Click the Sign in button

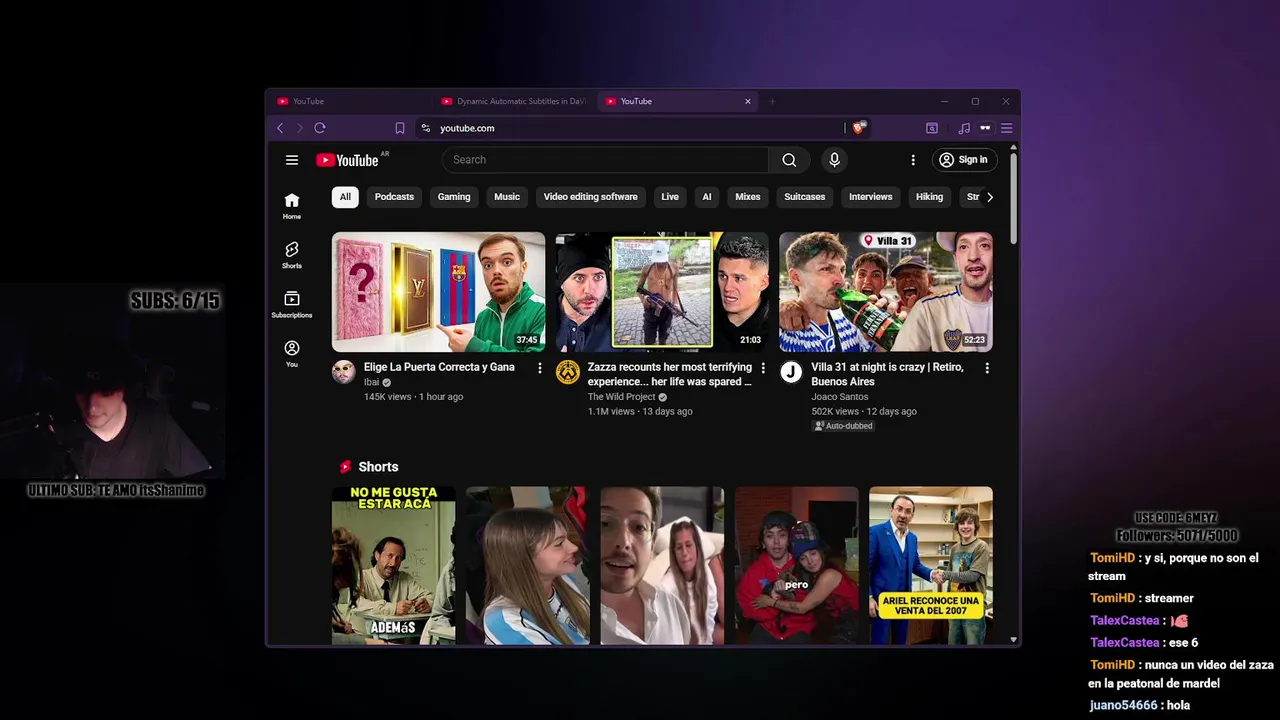point(964,160)
